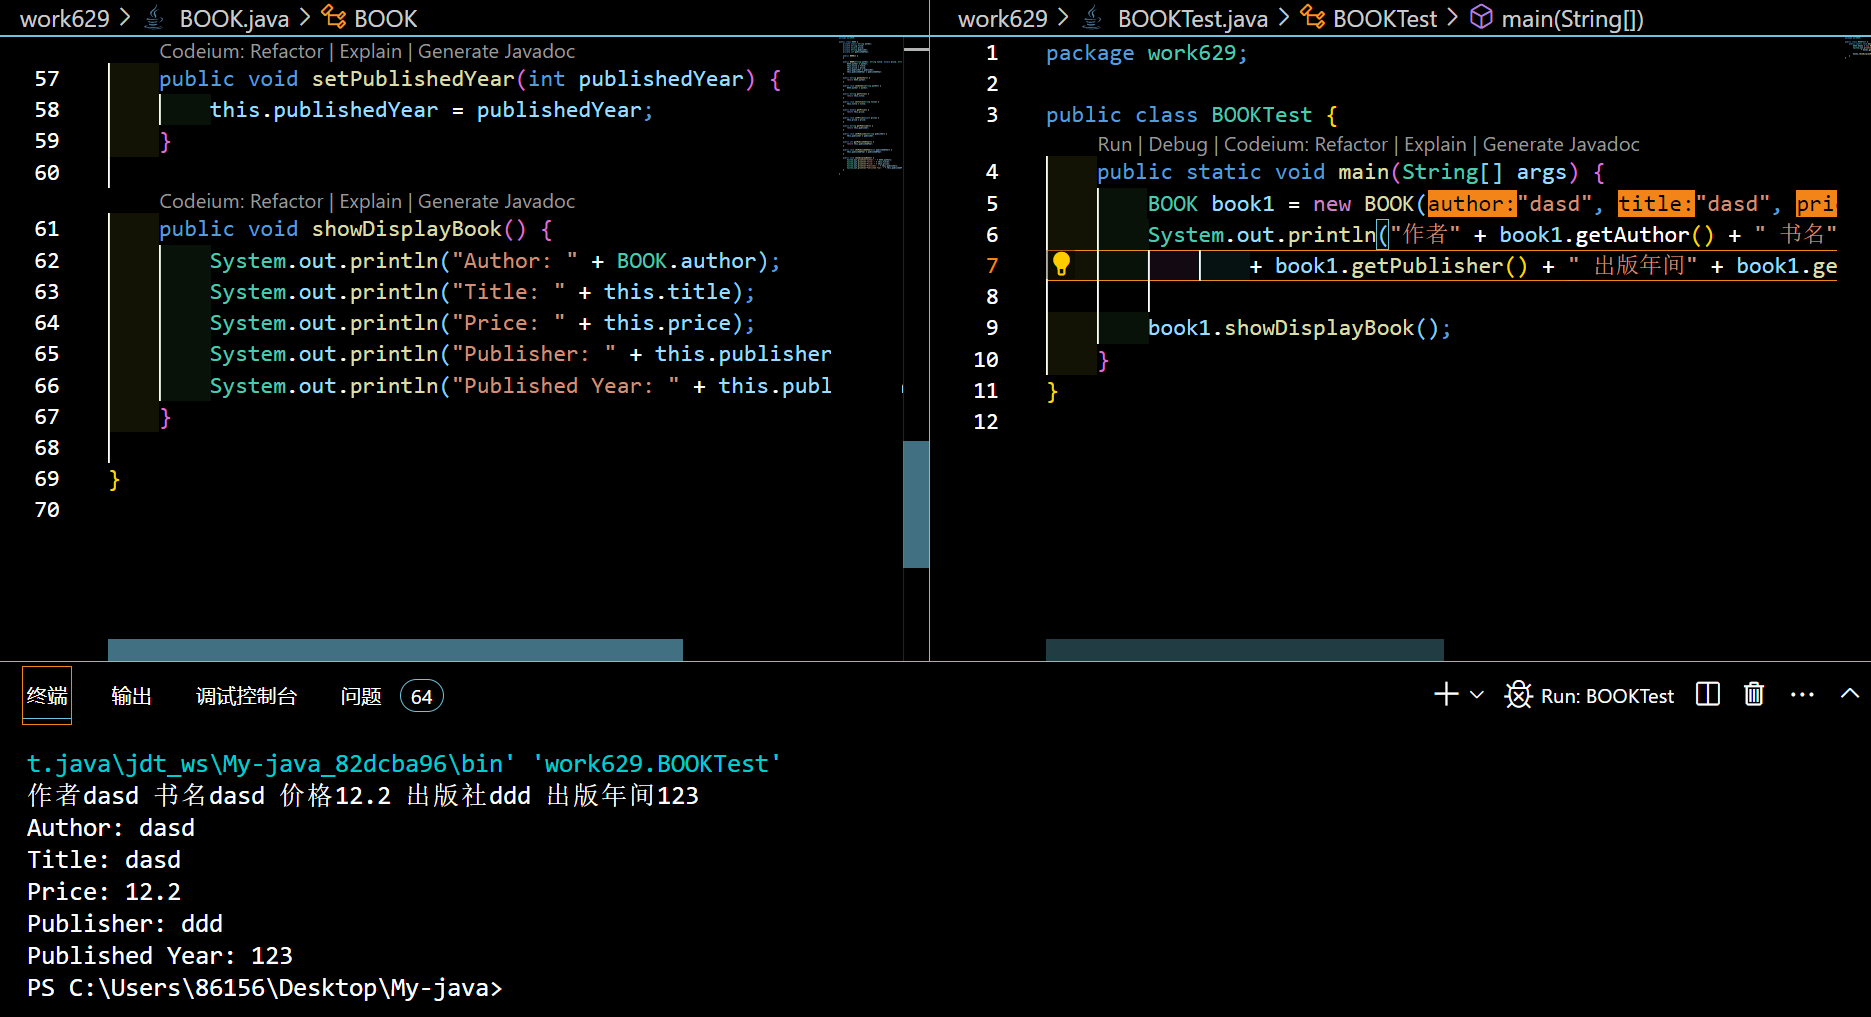Click Codeium Refactor lens above main method
The height and width of the screenshot is (1017, 1871).
(x=1306, y=144)
